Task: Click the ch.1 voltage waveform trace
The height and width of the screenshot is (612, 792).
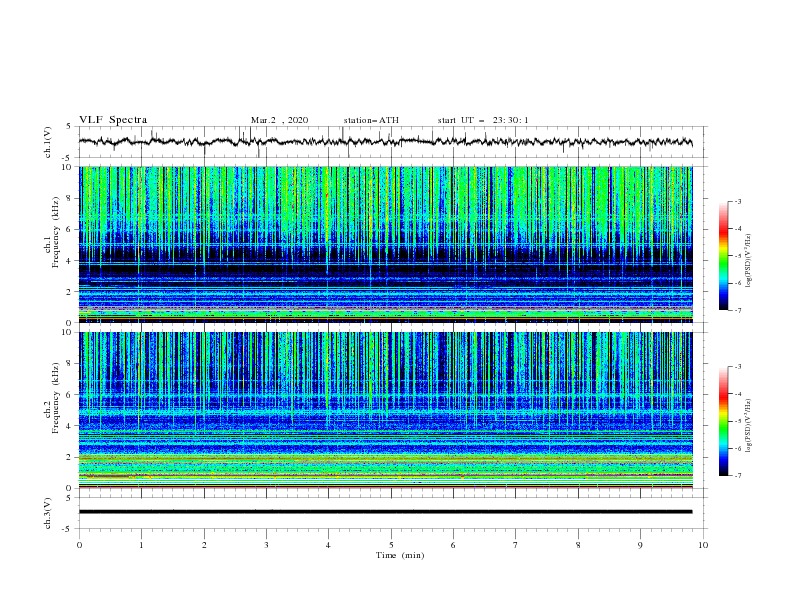Action: 386,142
